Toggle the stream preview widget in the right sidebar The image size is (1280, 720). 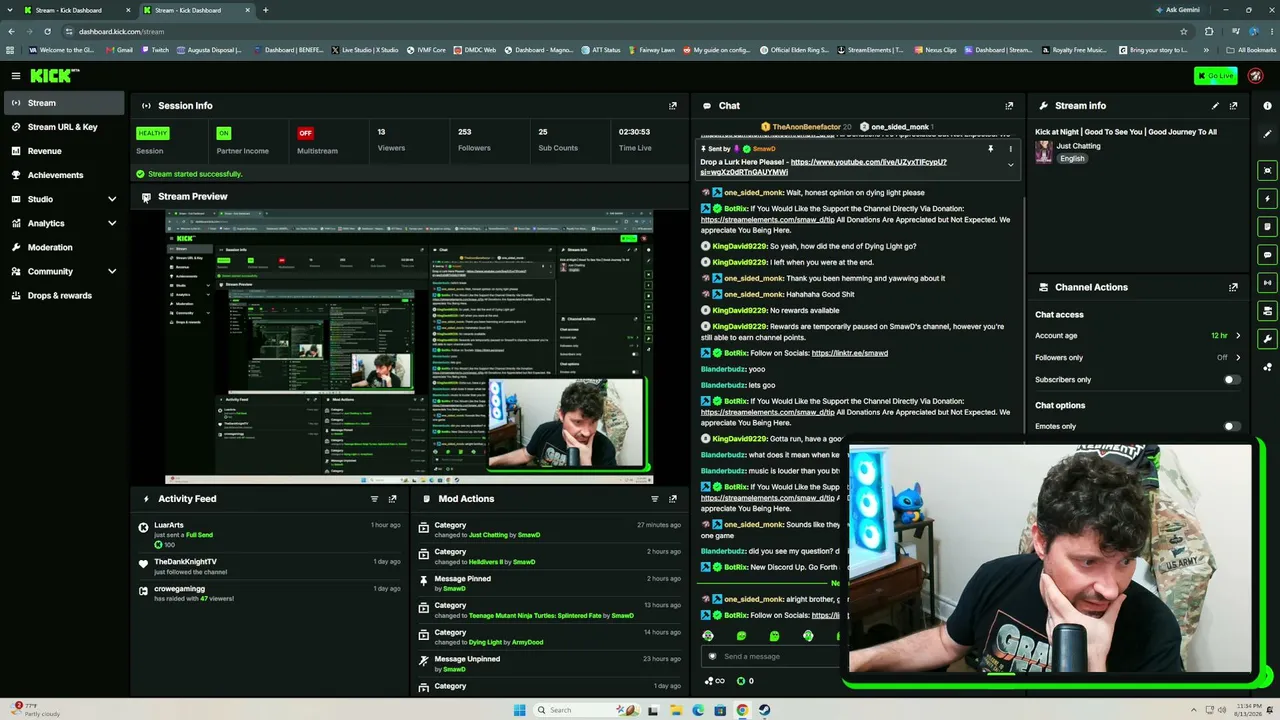pos(1267,170)
